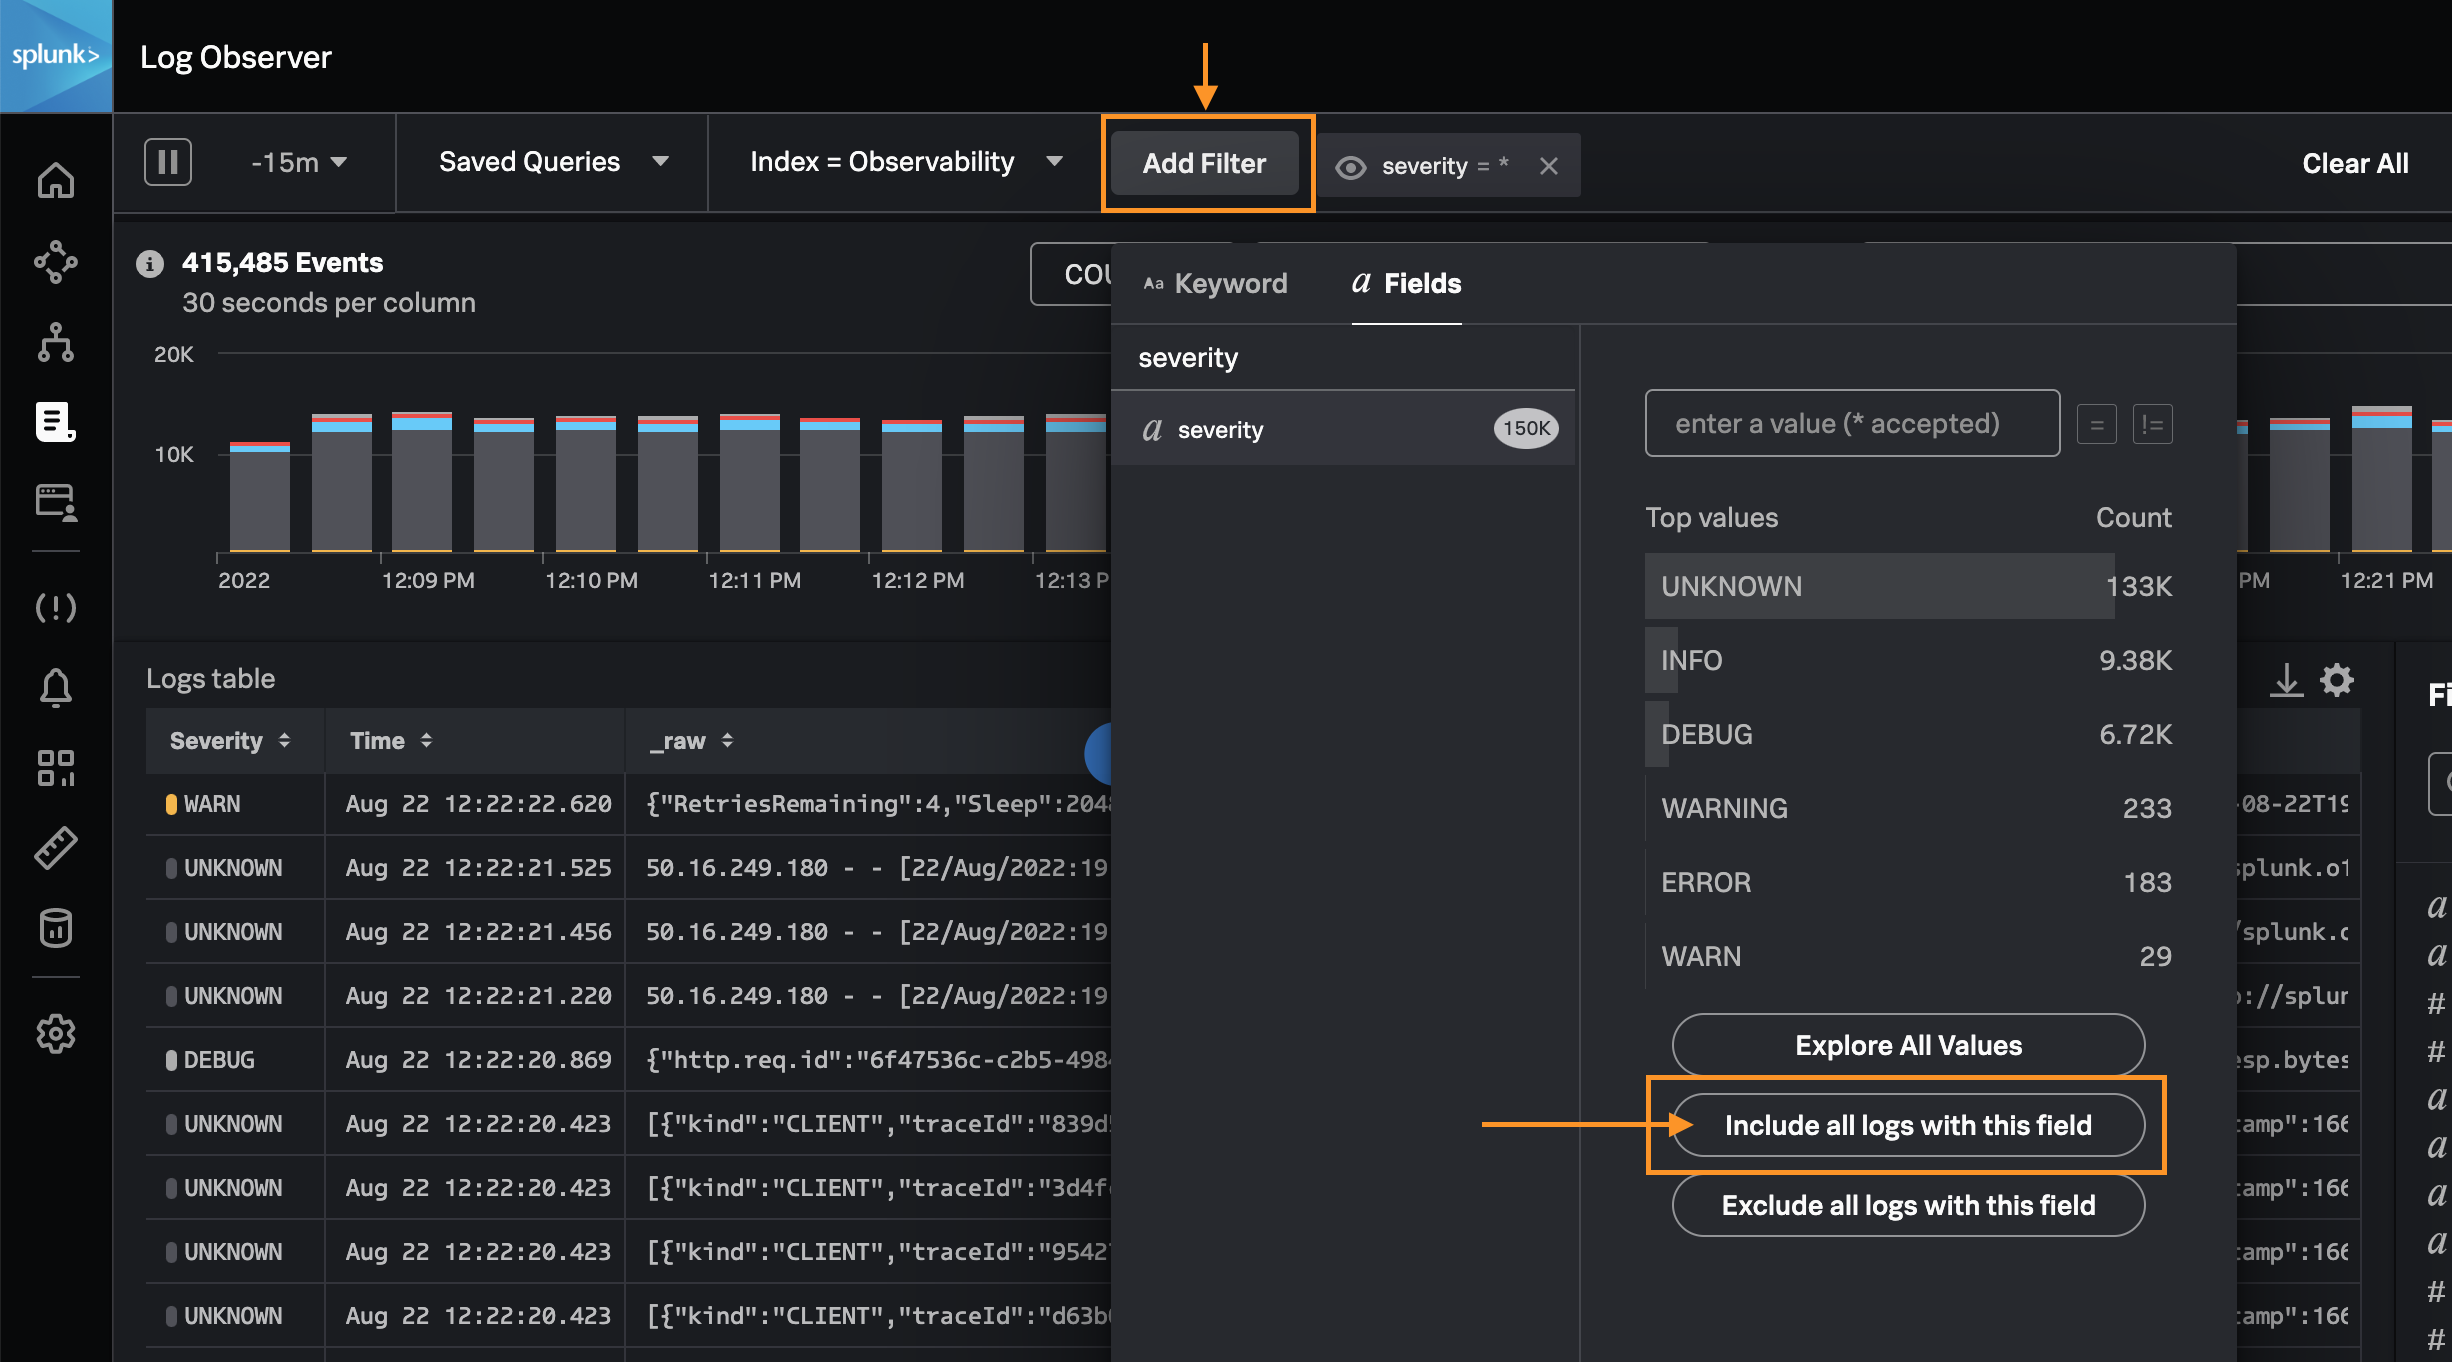Screen dimensions: 2452x1362
Task: Click the enter a value input field
Action: pos(1851,424)
